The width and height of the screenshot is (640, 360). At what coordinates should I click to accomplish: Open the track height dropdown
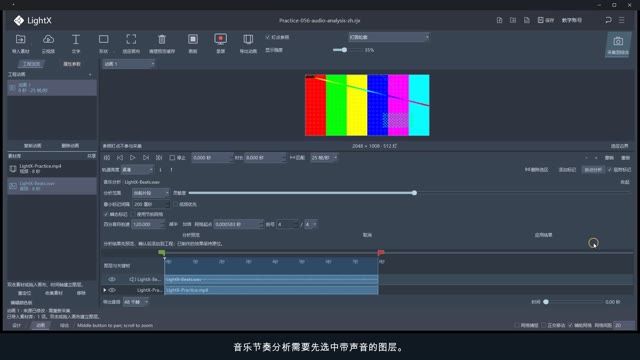pyautogui.click(x=137, y=170)
